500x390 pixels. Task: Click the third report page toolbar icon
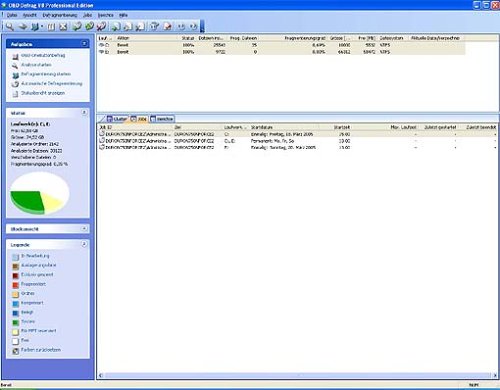click(140, 26)
